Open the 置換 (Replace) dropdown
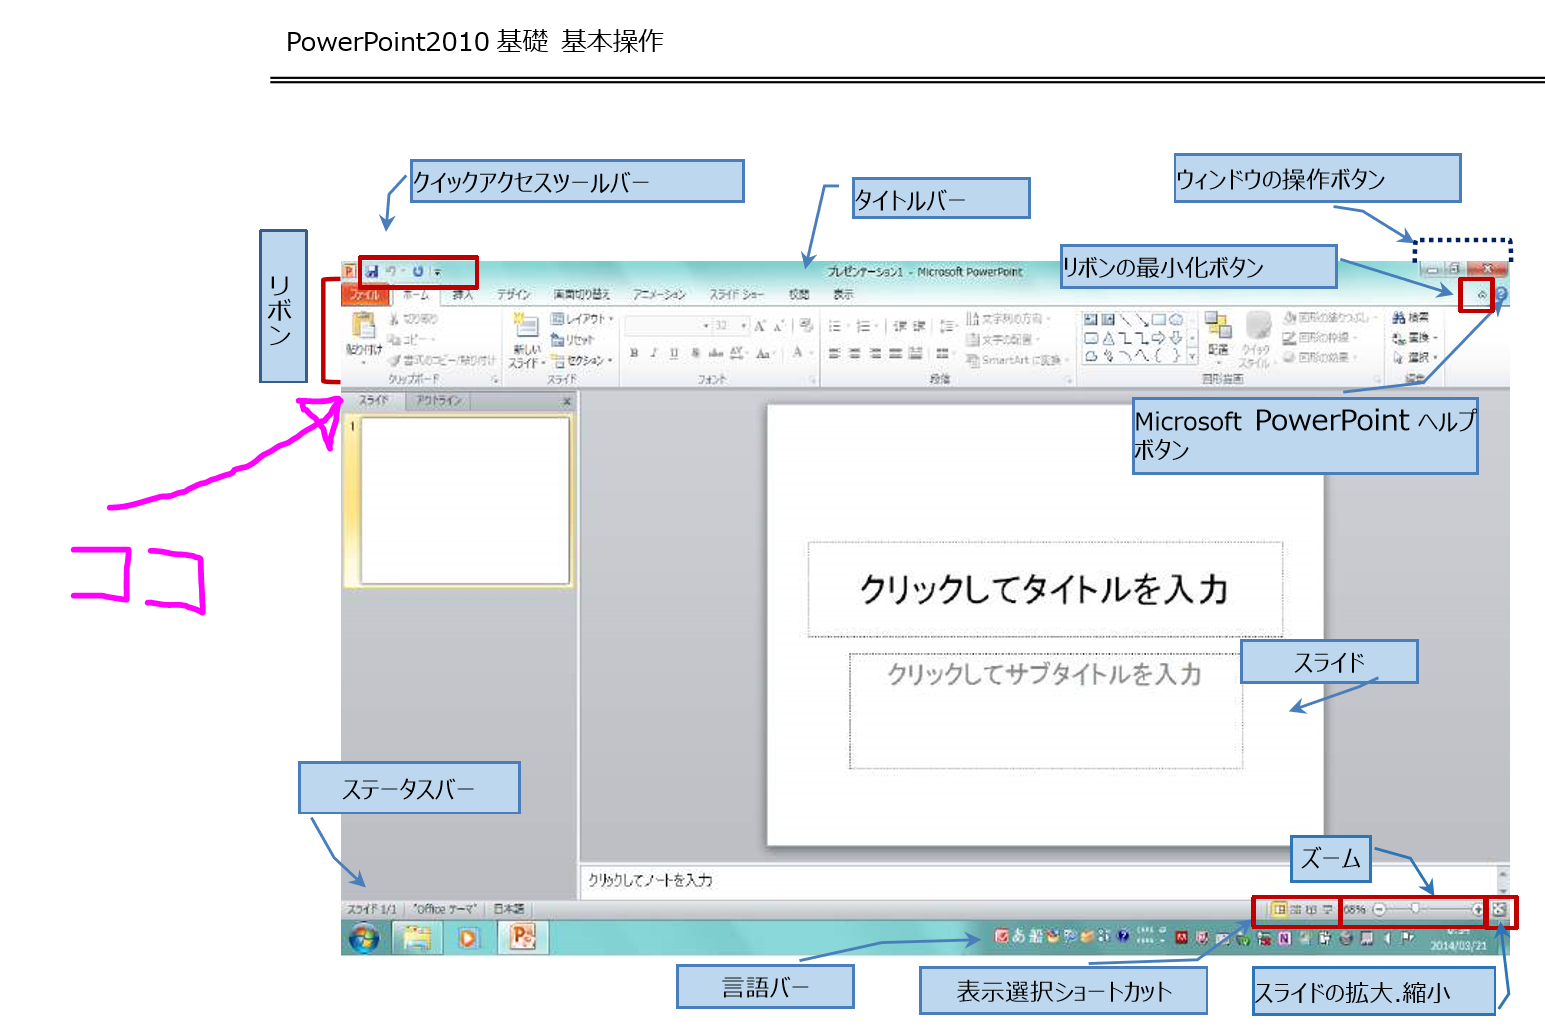The width and height of the screenshot is (1545, 1031). click(x=1415, y=338)
